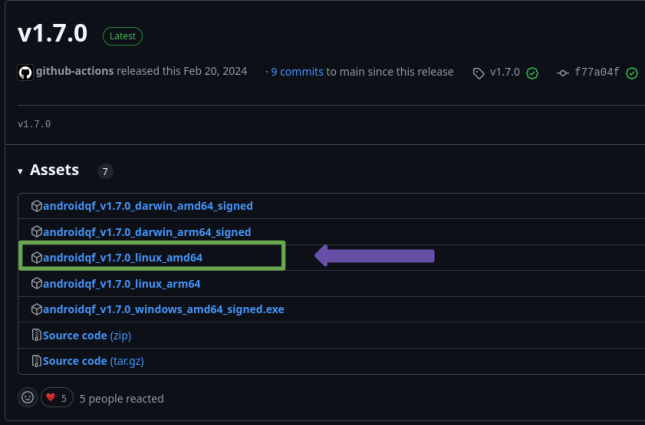Click the green verified checkmark after v1.7.0 tag
Image resolution: width=645 pixels, height=425 pixels.
click(533, 73)
